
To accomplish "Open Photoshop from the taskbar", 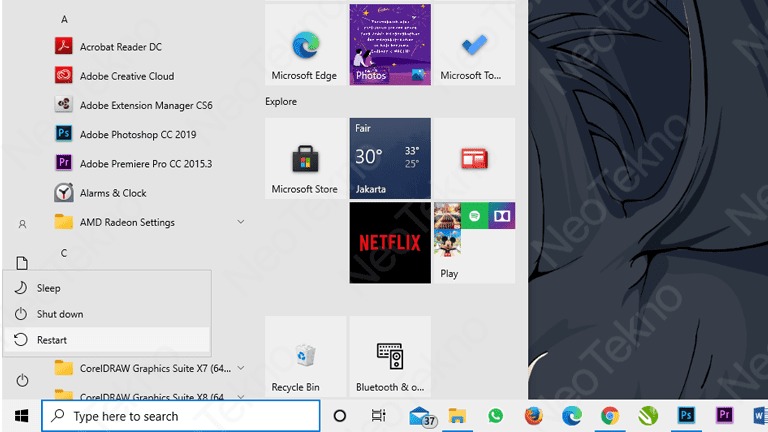I will tap(686, 416).
